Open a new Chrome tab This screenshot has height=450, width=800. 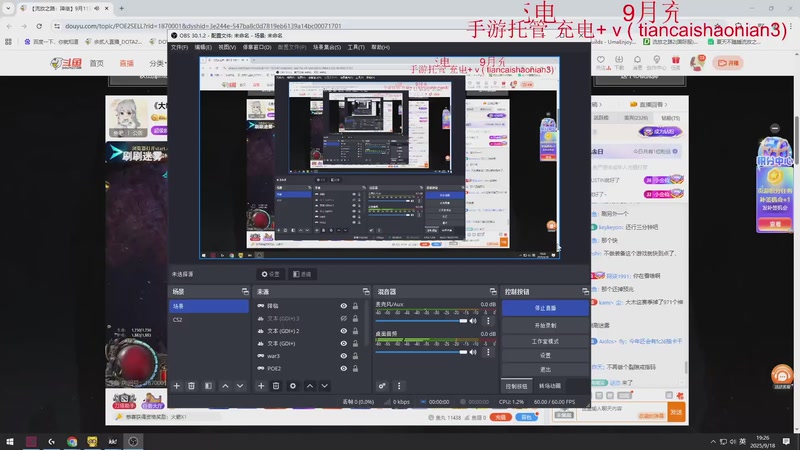tap(121, 8)
